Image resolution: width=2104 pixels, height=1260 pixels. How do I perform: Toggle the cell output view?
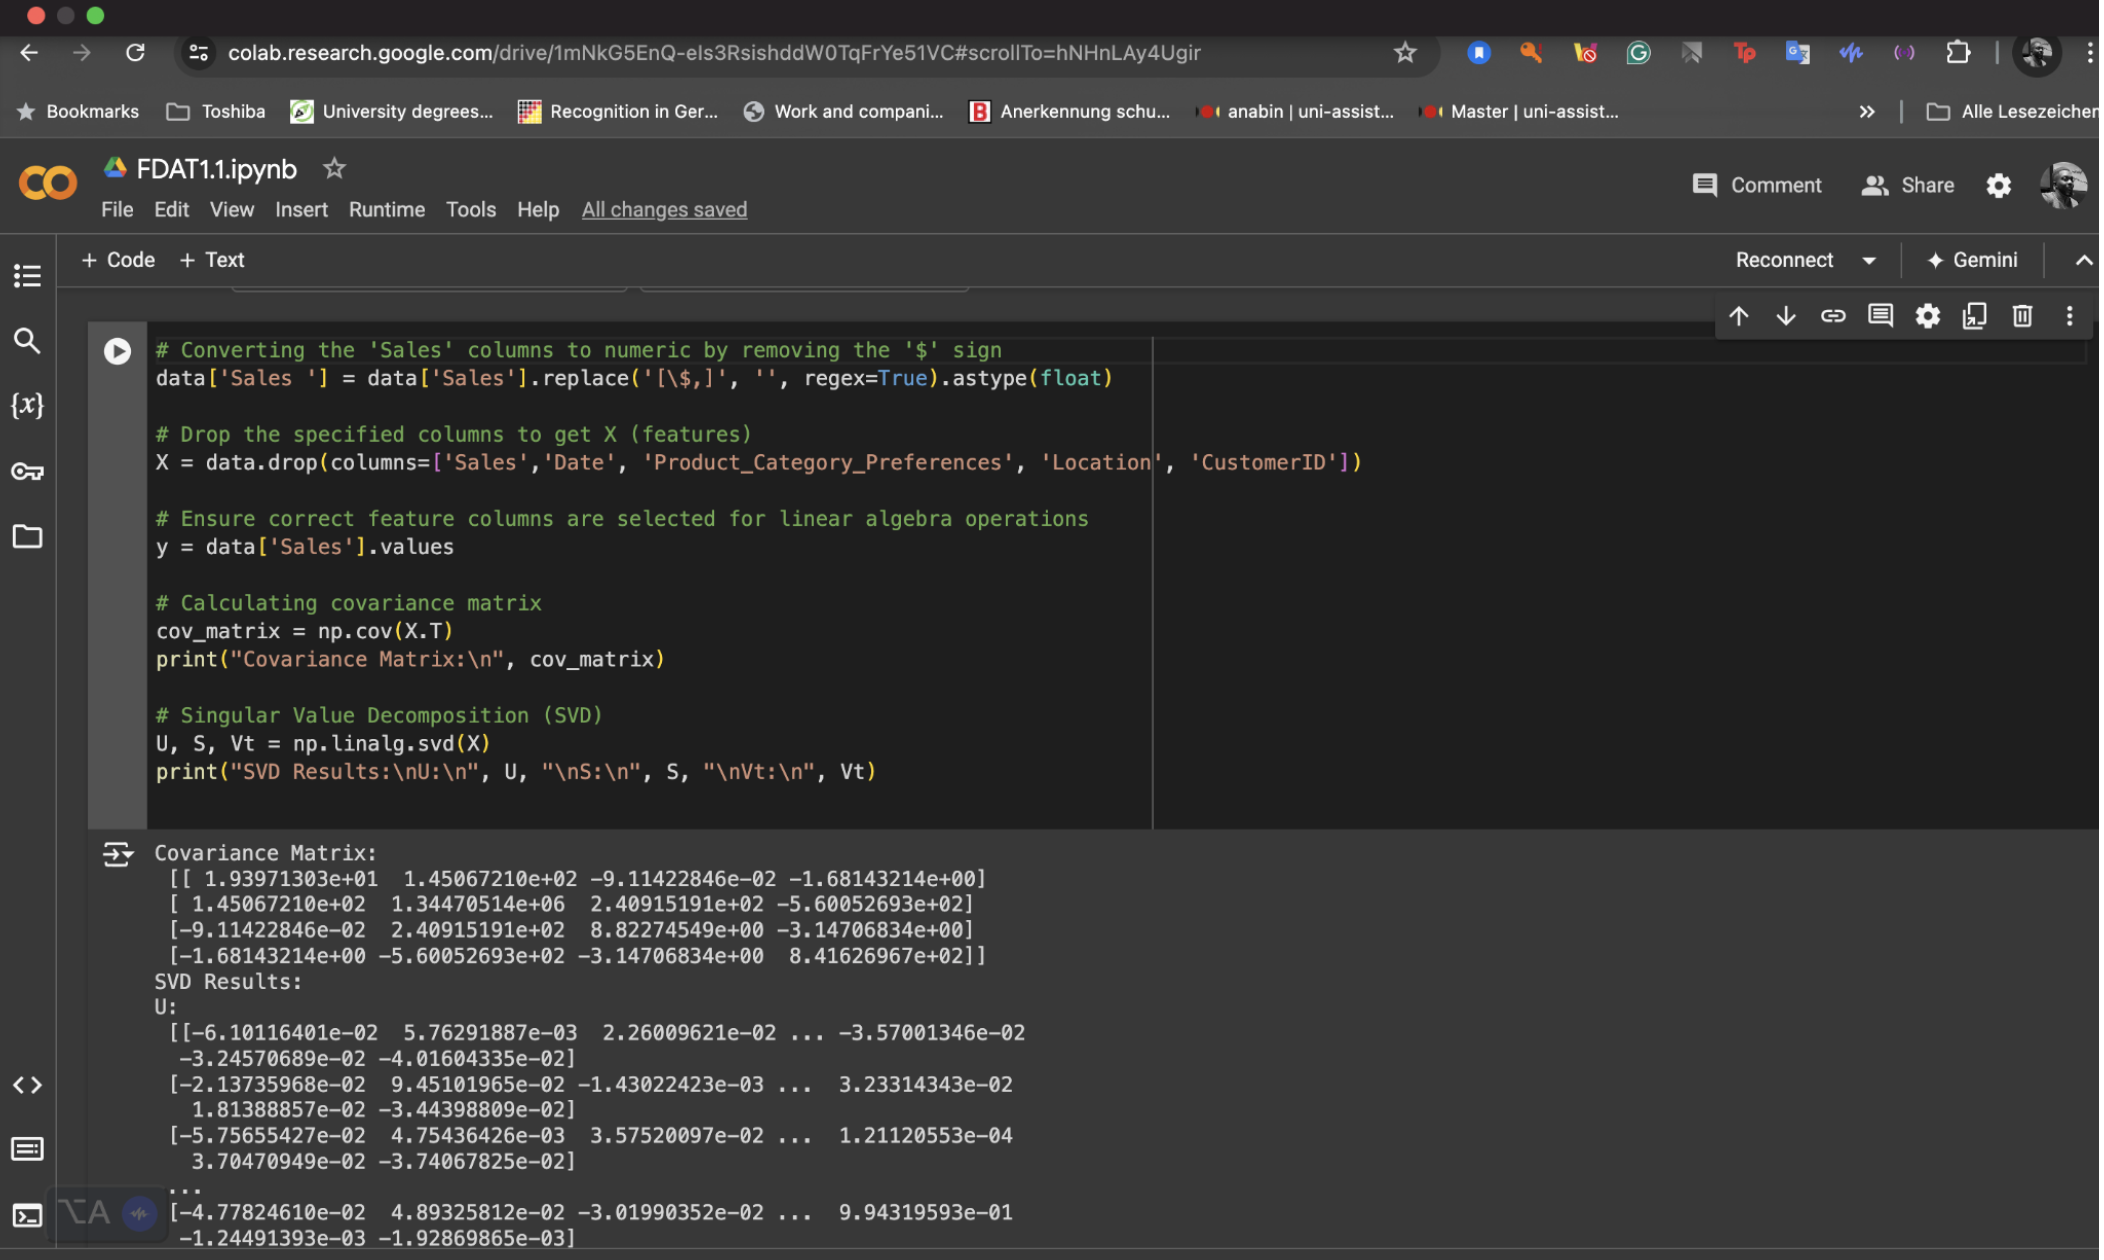click(117, 854)
